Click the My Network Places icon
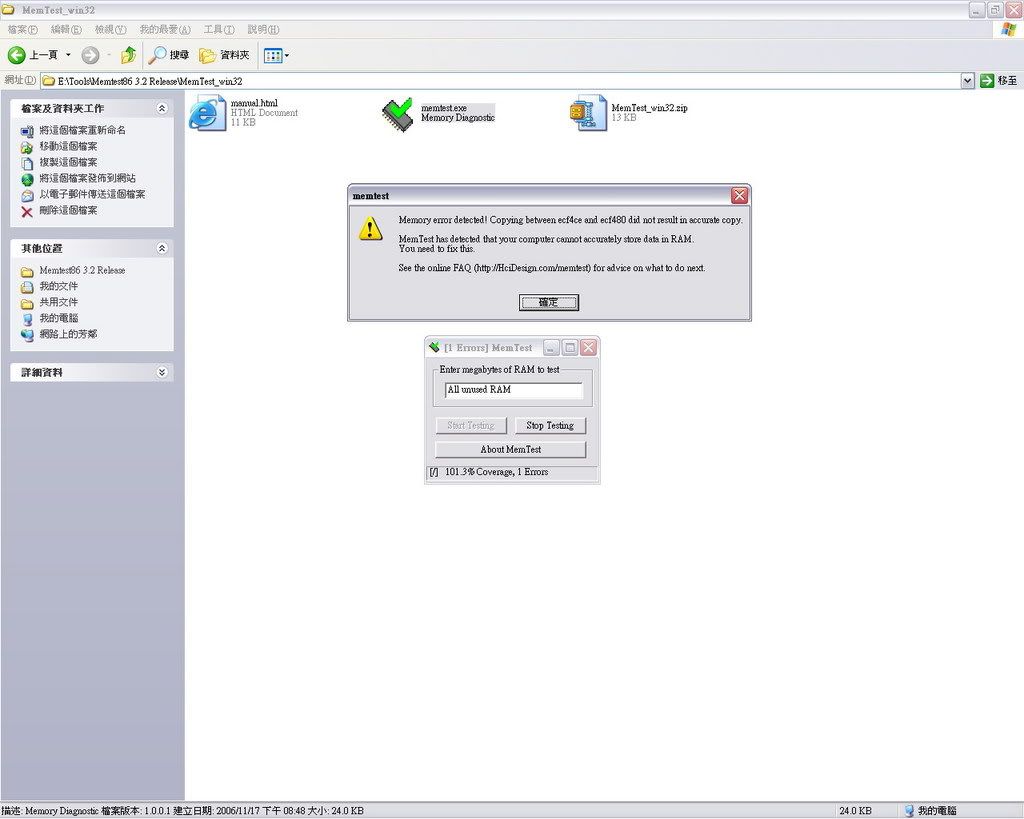Screen dimensions: 1024x819 pyautogui.click(x=27, y=335)
